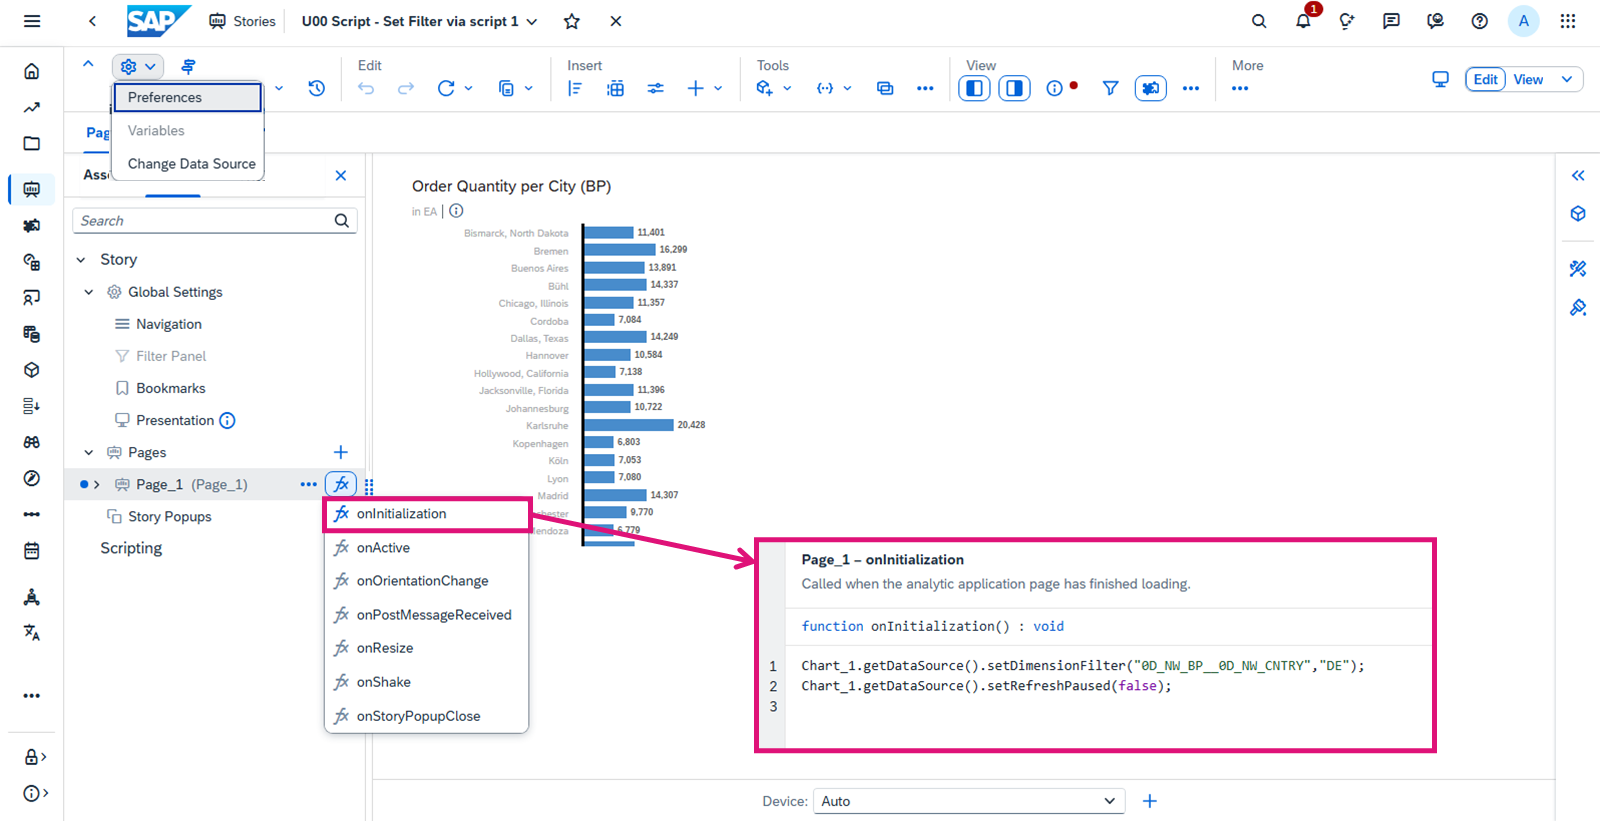
Task: Open story filter funnel icon
Action: (1110, 88)
